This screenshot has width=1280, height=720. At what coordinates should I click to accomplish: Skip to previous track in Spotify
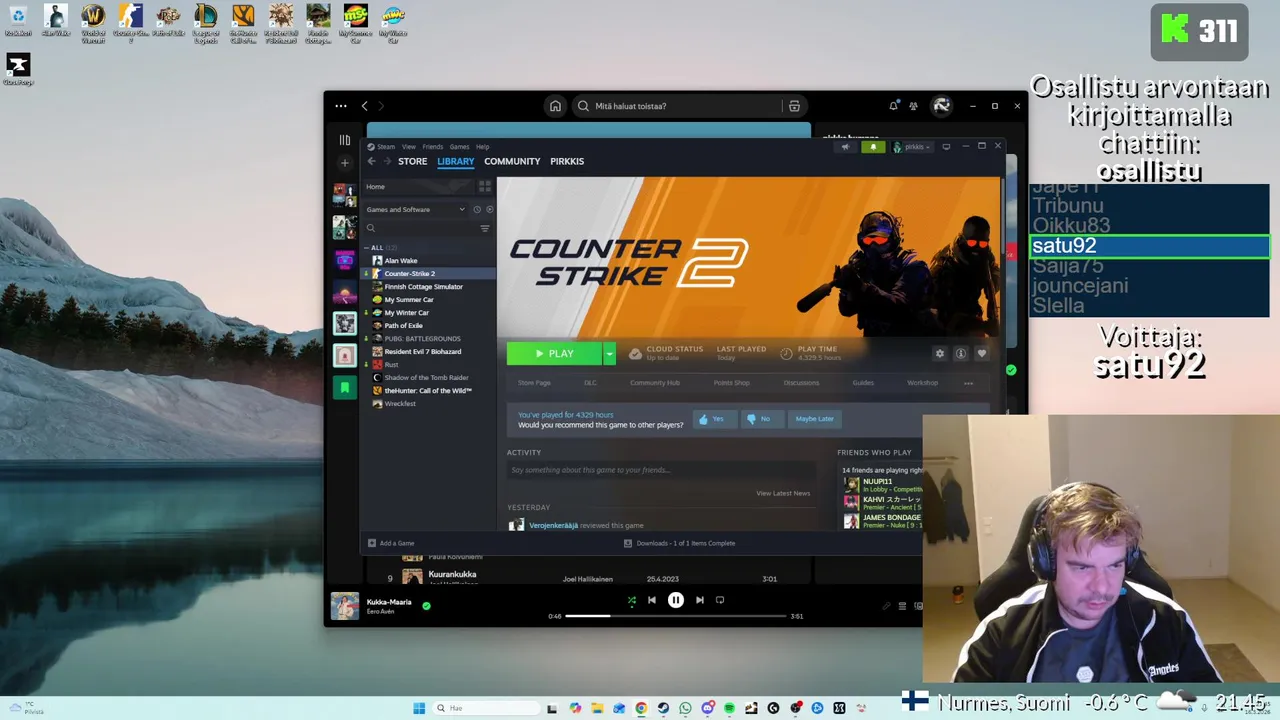652,600
